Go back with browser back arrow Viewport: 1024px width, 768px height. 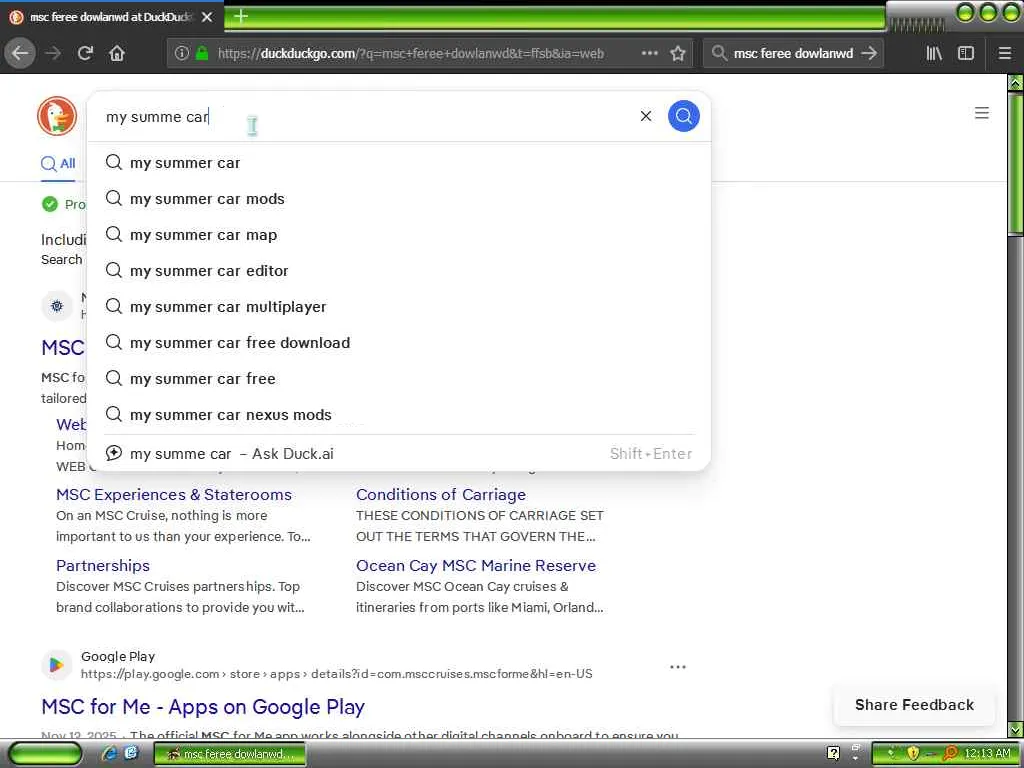[x=20, y=53]
